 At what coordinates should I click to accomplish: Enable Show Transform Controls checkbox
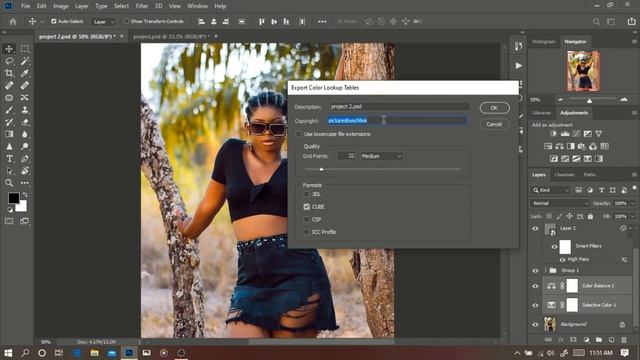(x=127, y=21)
